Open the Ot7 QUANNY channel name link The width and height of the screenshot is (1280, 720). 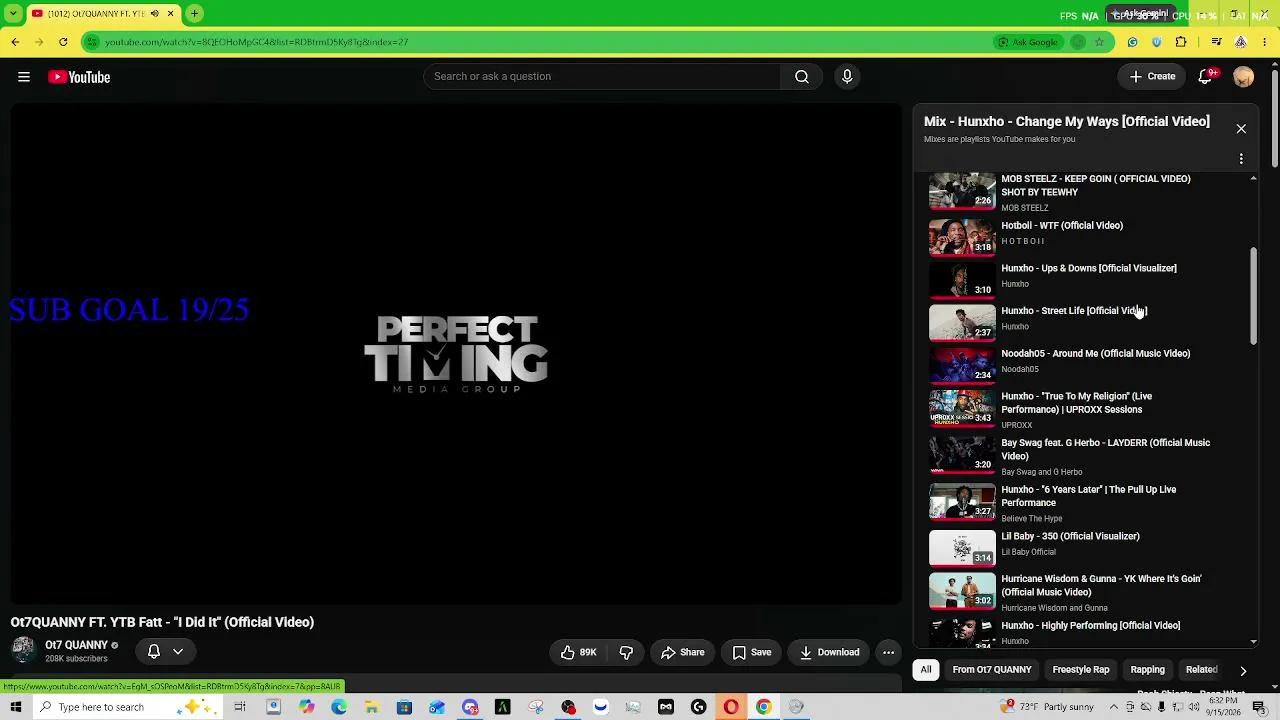[x=76, y=645]
